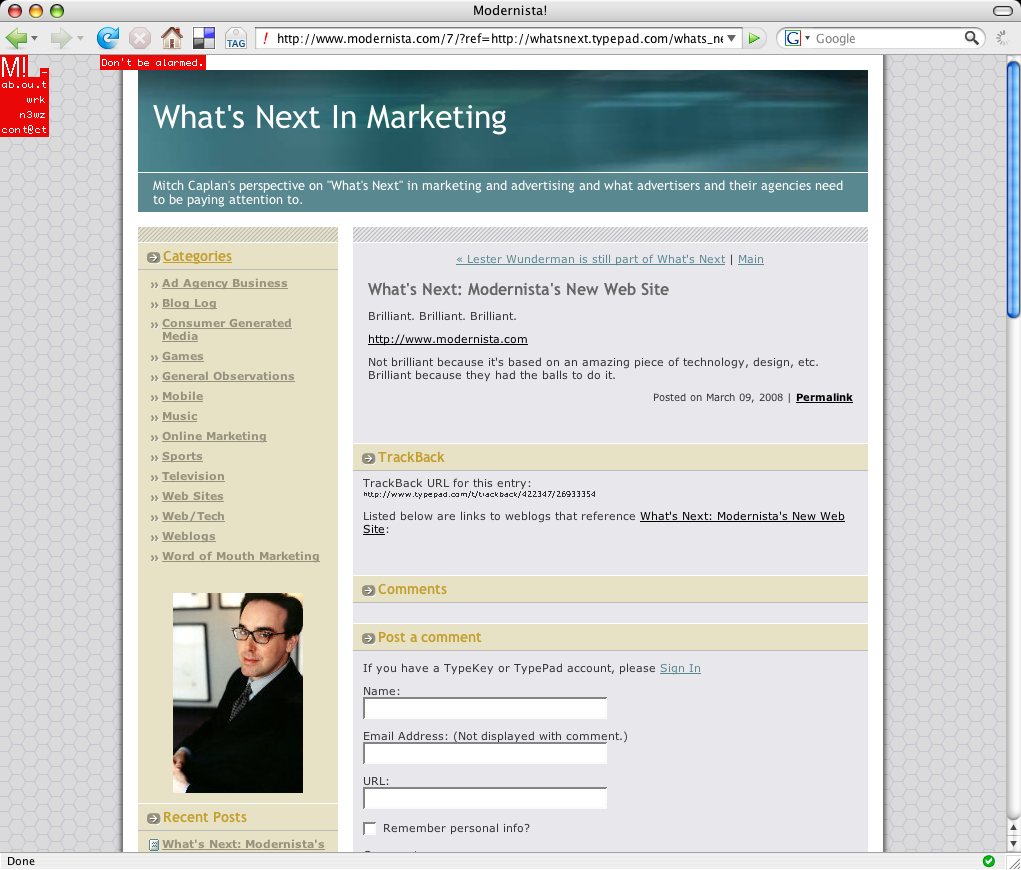Open the Online Marketing category
The height and width of the screenshot is (870, 1021).
click(x=214, y=436)
